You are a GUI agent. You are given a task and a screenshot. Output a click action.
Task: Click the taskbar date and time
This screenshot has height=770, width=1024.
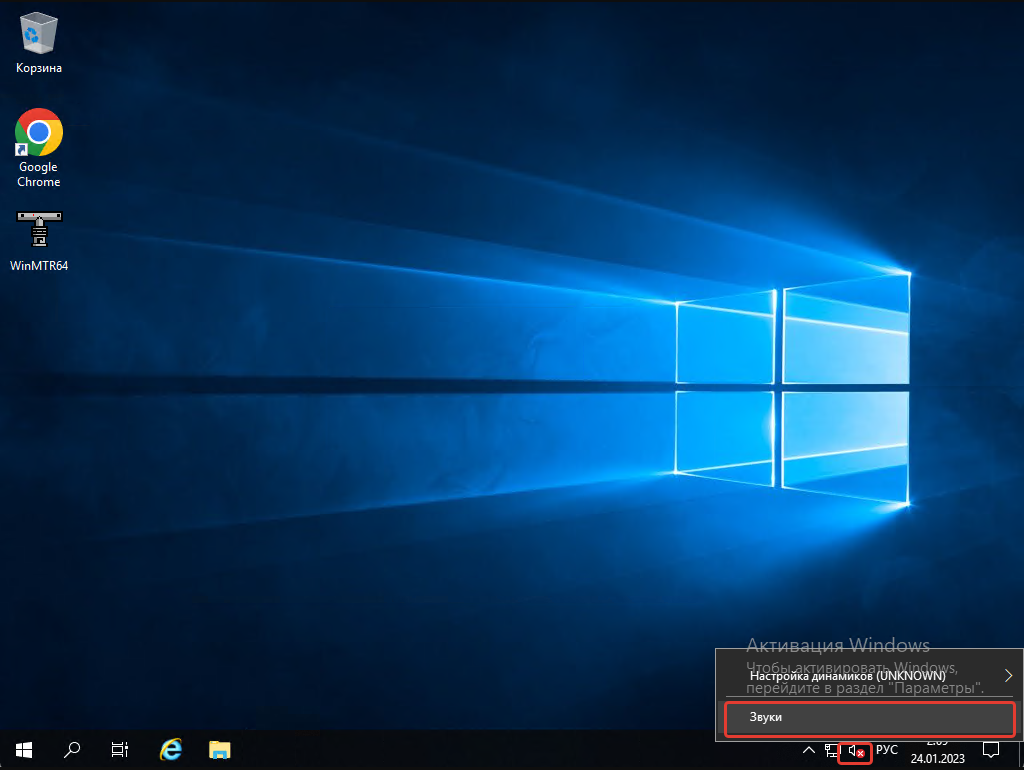[x=936, y=750]
